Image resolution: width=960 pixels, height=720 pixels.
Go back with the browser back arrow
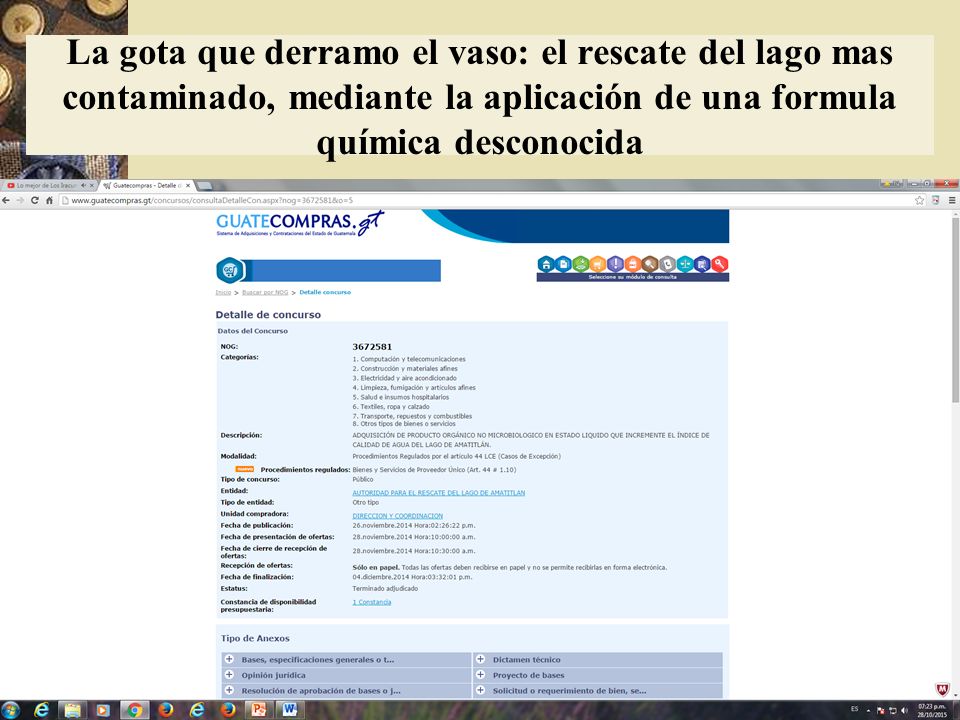tap(6, 200)
